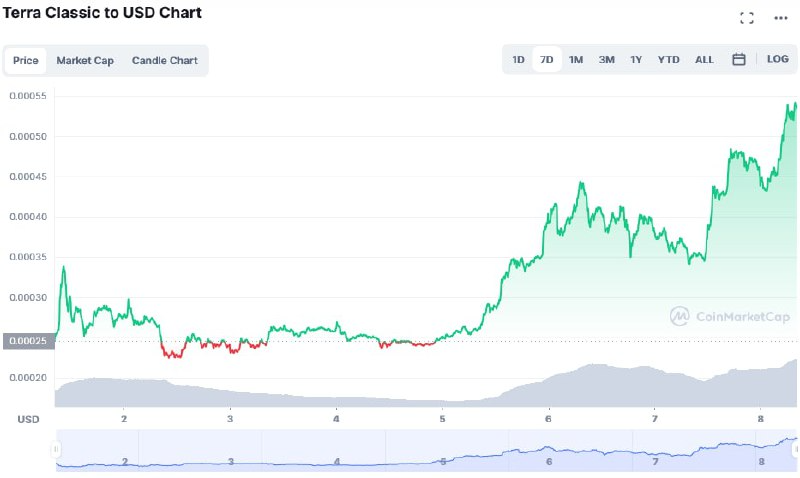
Task: Open the calendar date range picker
Action: click(738, 60)
